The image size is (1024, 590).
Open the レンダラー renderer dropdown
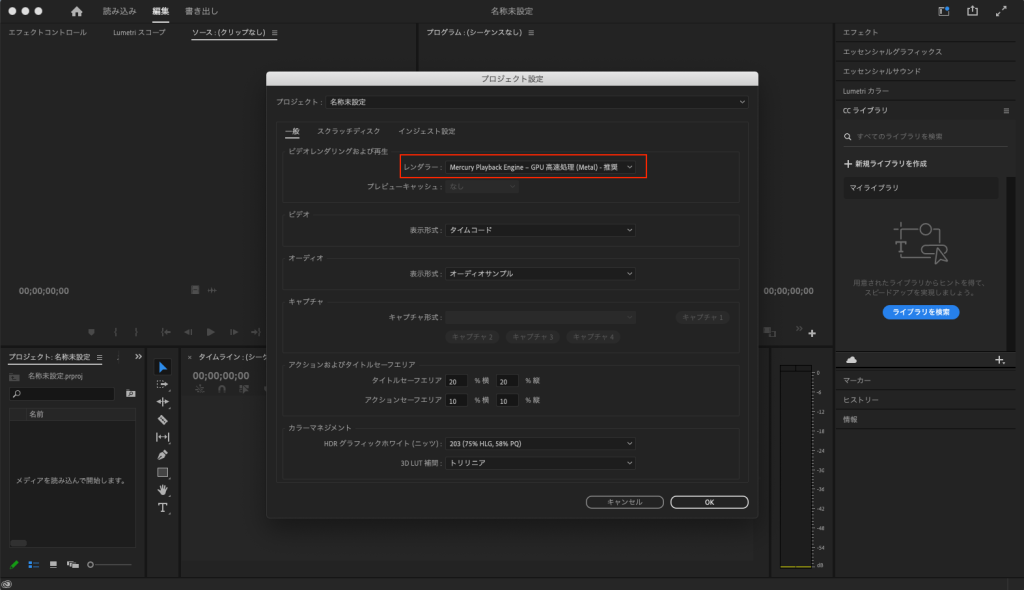point(540,167)
